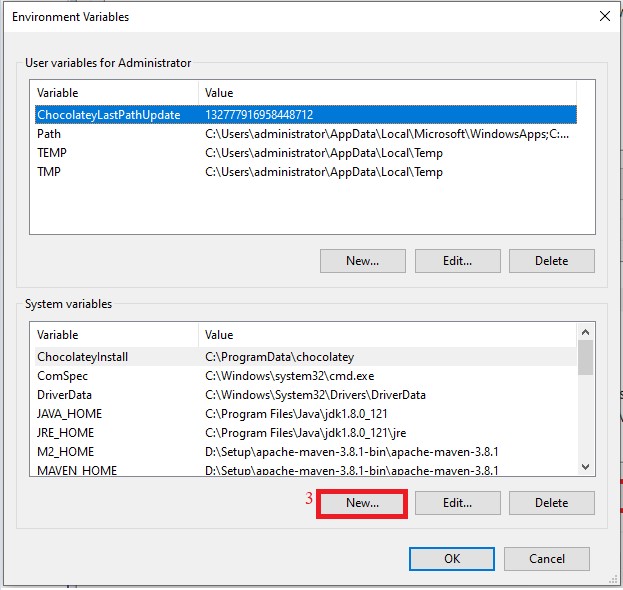Viewport: 623px width, 590px height.
Task: Click the Variable column header in user list
Action: click(x=117, y=93)
